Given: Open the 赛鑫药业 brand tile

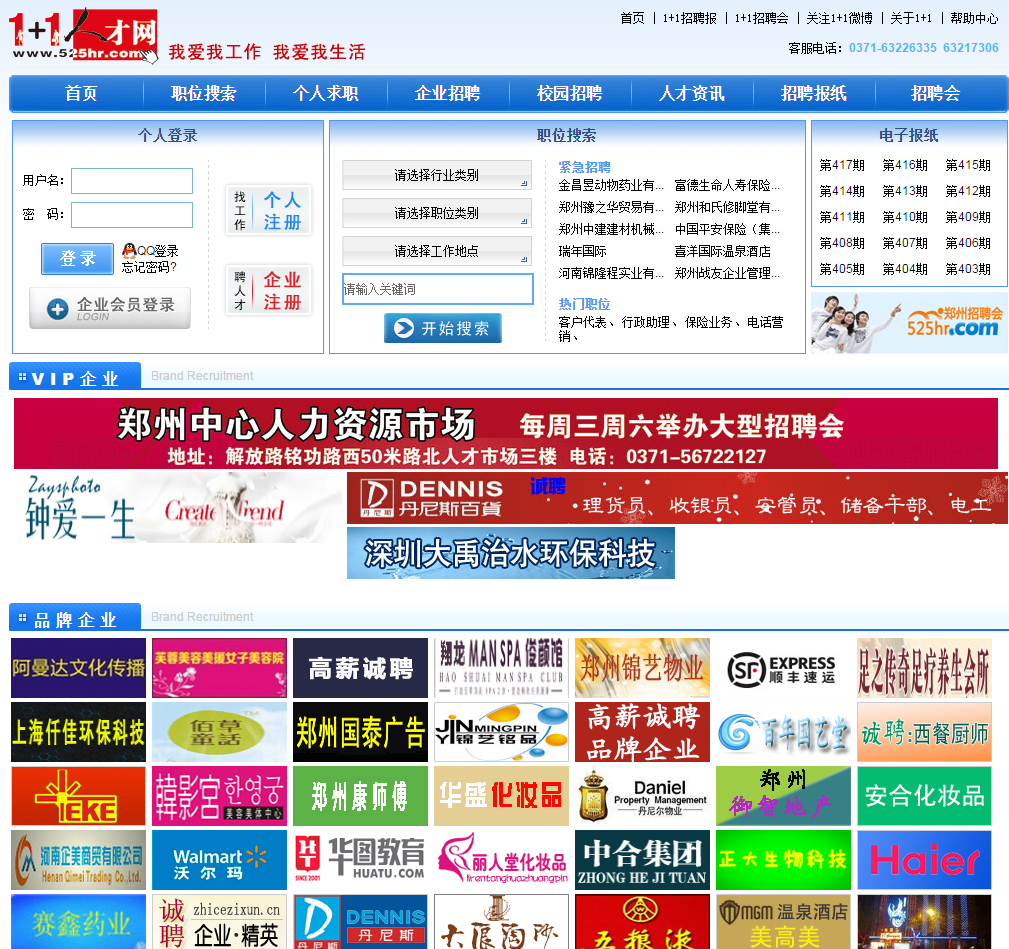Looking at the screenshot, I should (x=79, y=921).
